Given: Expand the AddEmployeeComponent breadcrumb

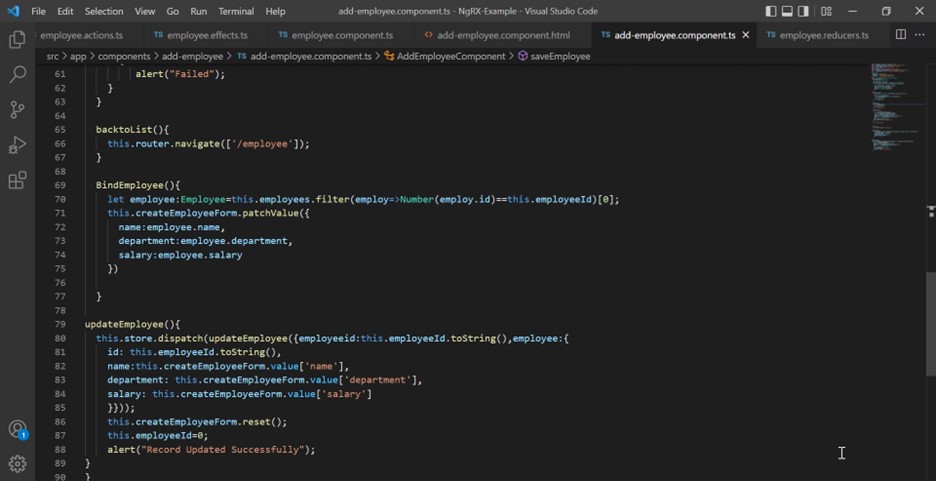Looking at the screenshot, I should tap(450, 56).
